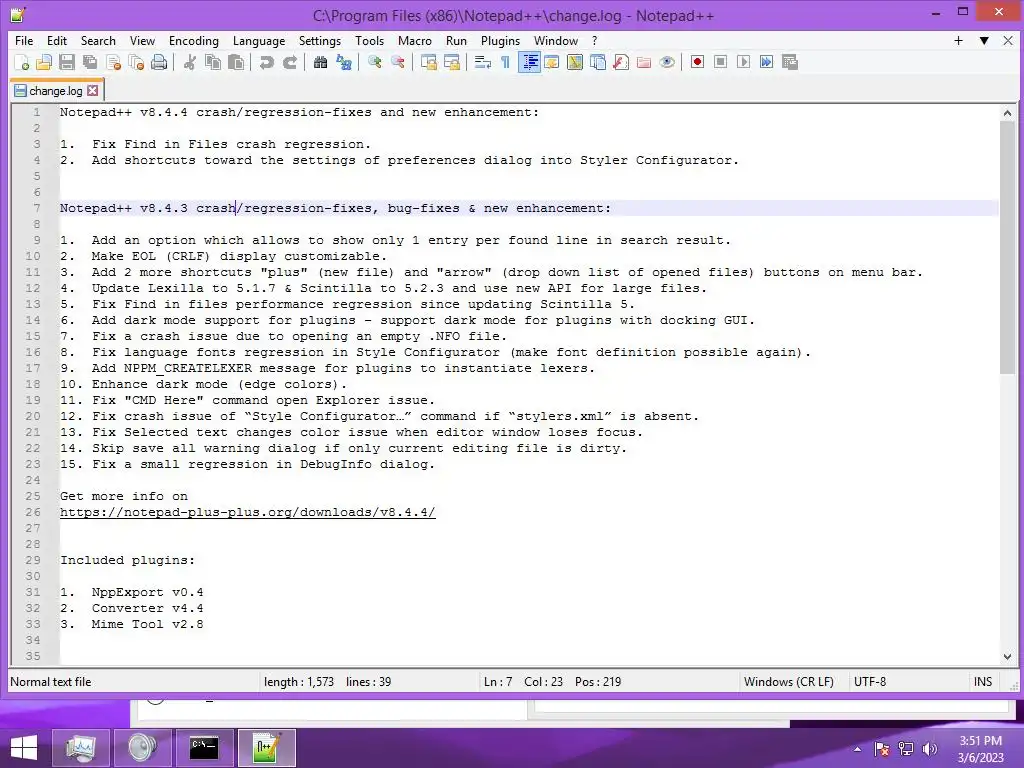Open the Plugins menu
The image size is (1024, 768).
(500, 40)
